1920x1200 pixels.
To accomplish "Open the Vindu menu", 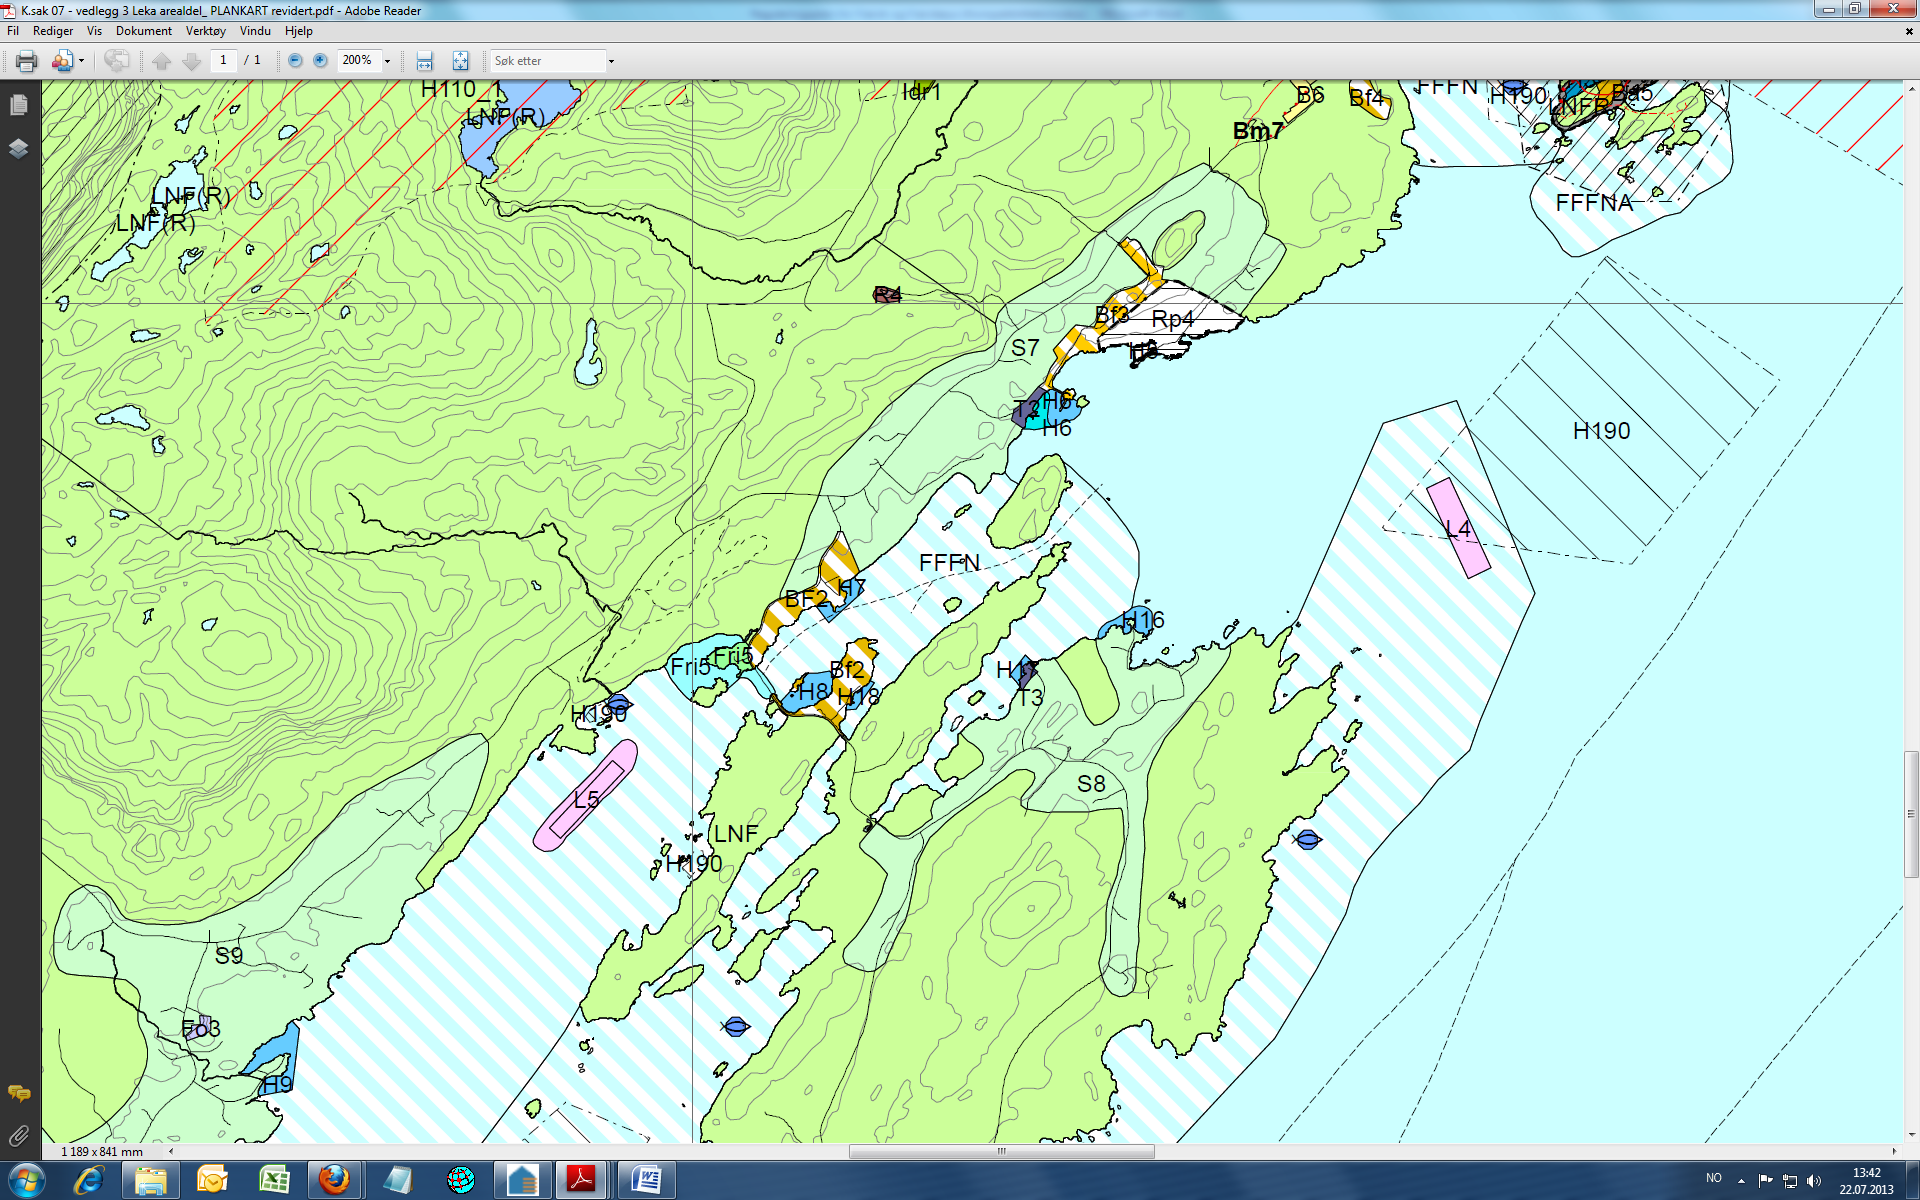I will pyautogui.click(x=255, y=31).
